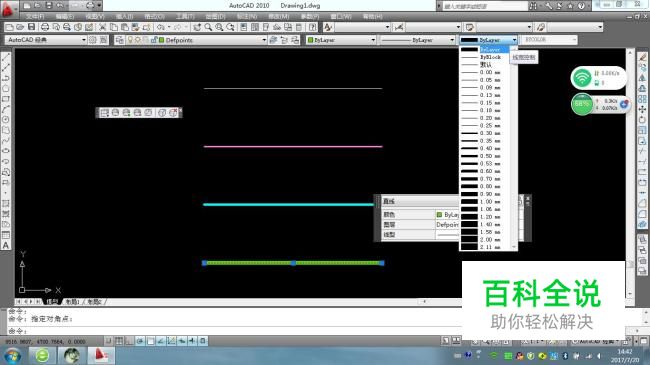Click Plot in the quick access toolbar

pos(90,5)
